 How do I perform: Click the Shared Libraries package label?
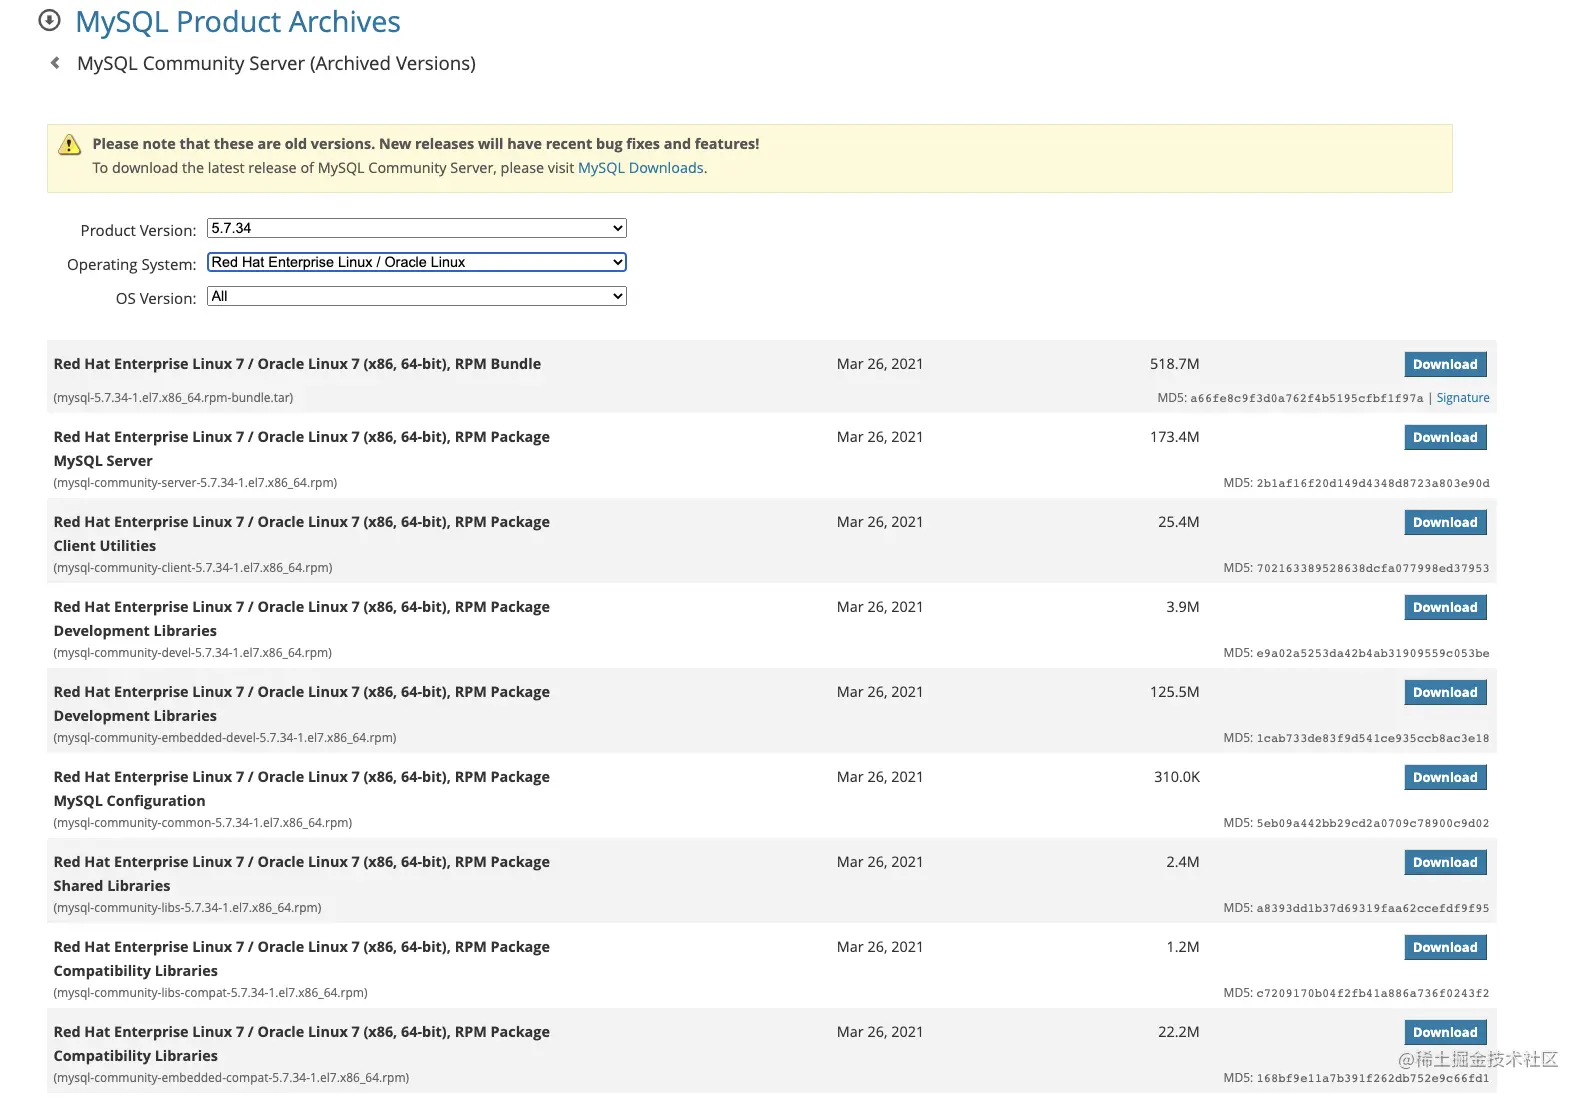tap(112, 886)
